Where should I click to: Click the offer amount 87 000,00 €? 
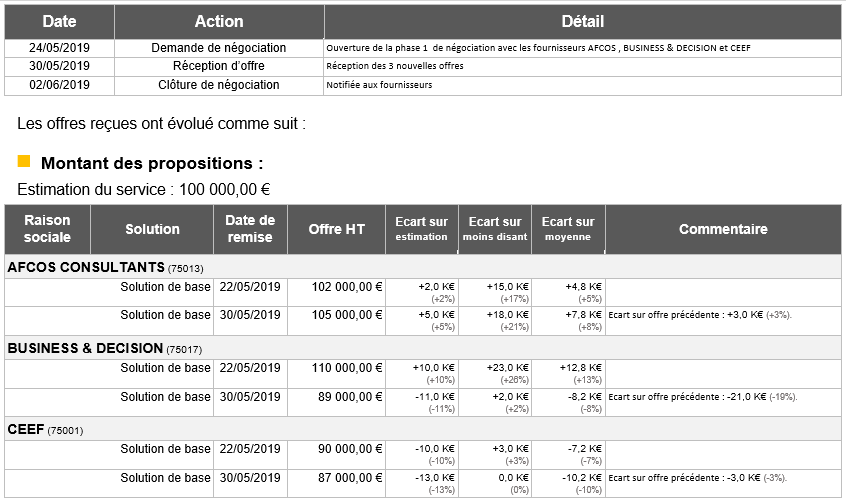(x=350, y=478)
